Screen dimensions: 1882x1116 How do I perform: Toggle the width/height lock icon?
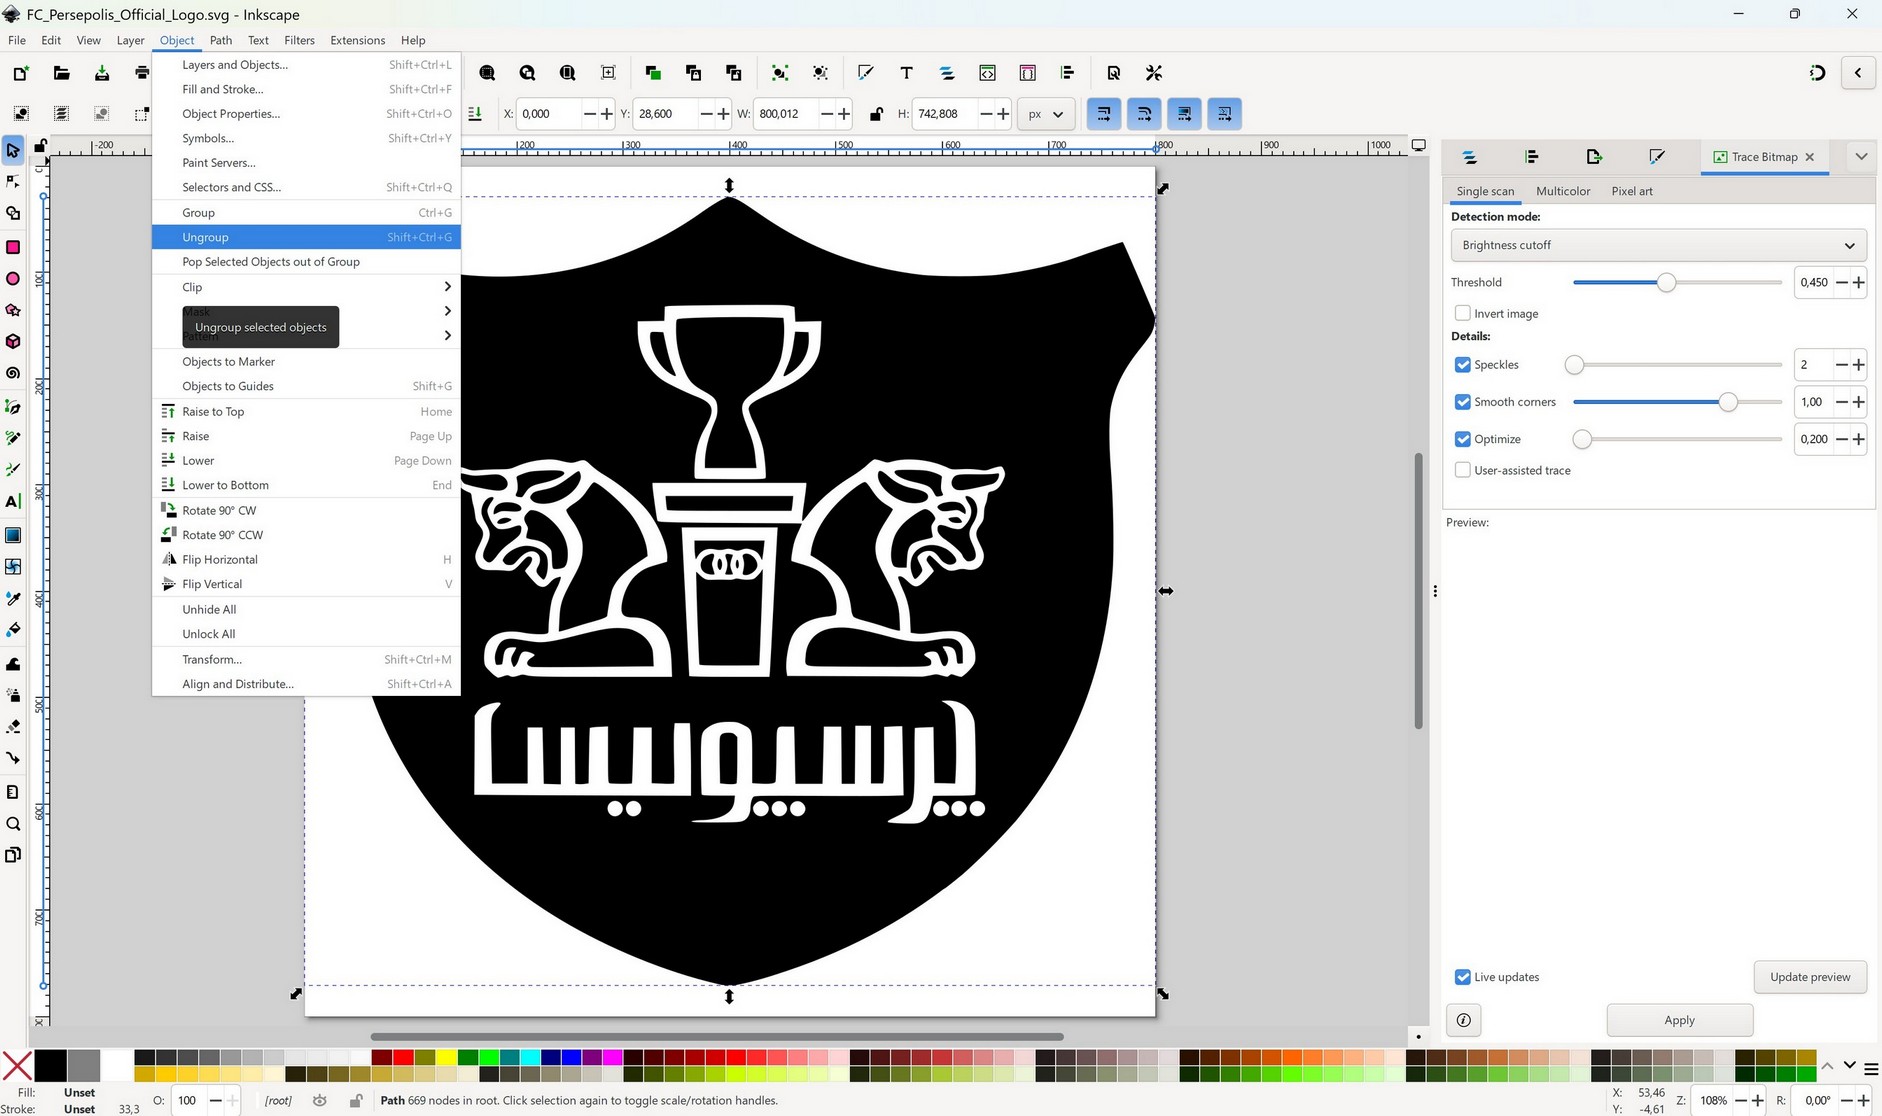[876, 114]
